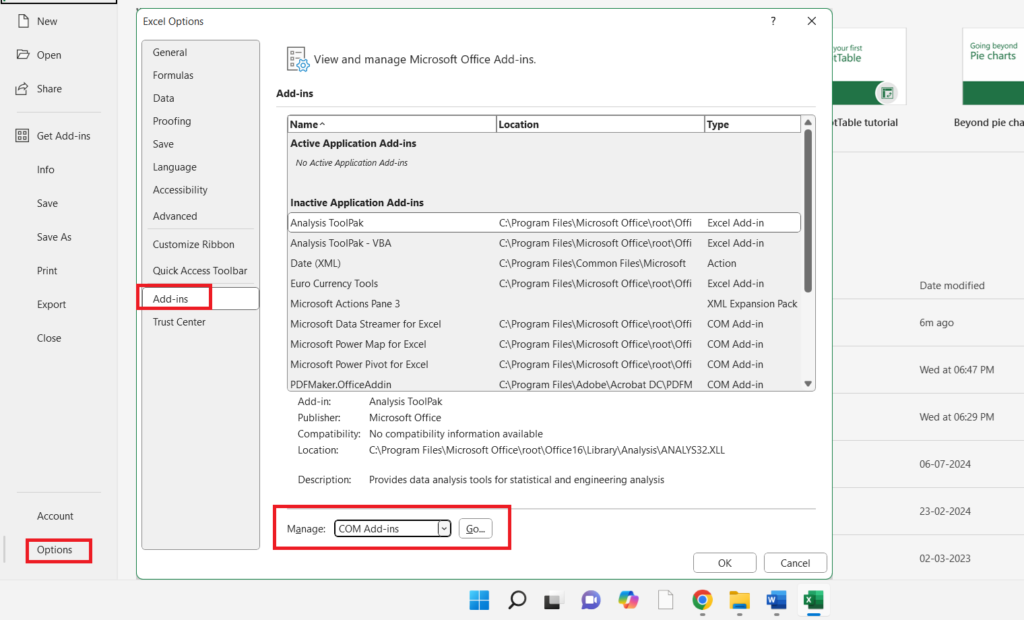Image resolution: width=1024 pixels, height=620 pixels.
Task: Select Microsoft Power Pivot for Excel row
Action: [x=544, y=365]
